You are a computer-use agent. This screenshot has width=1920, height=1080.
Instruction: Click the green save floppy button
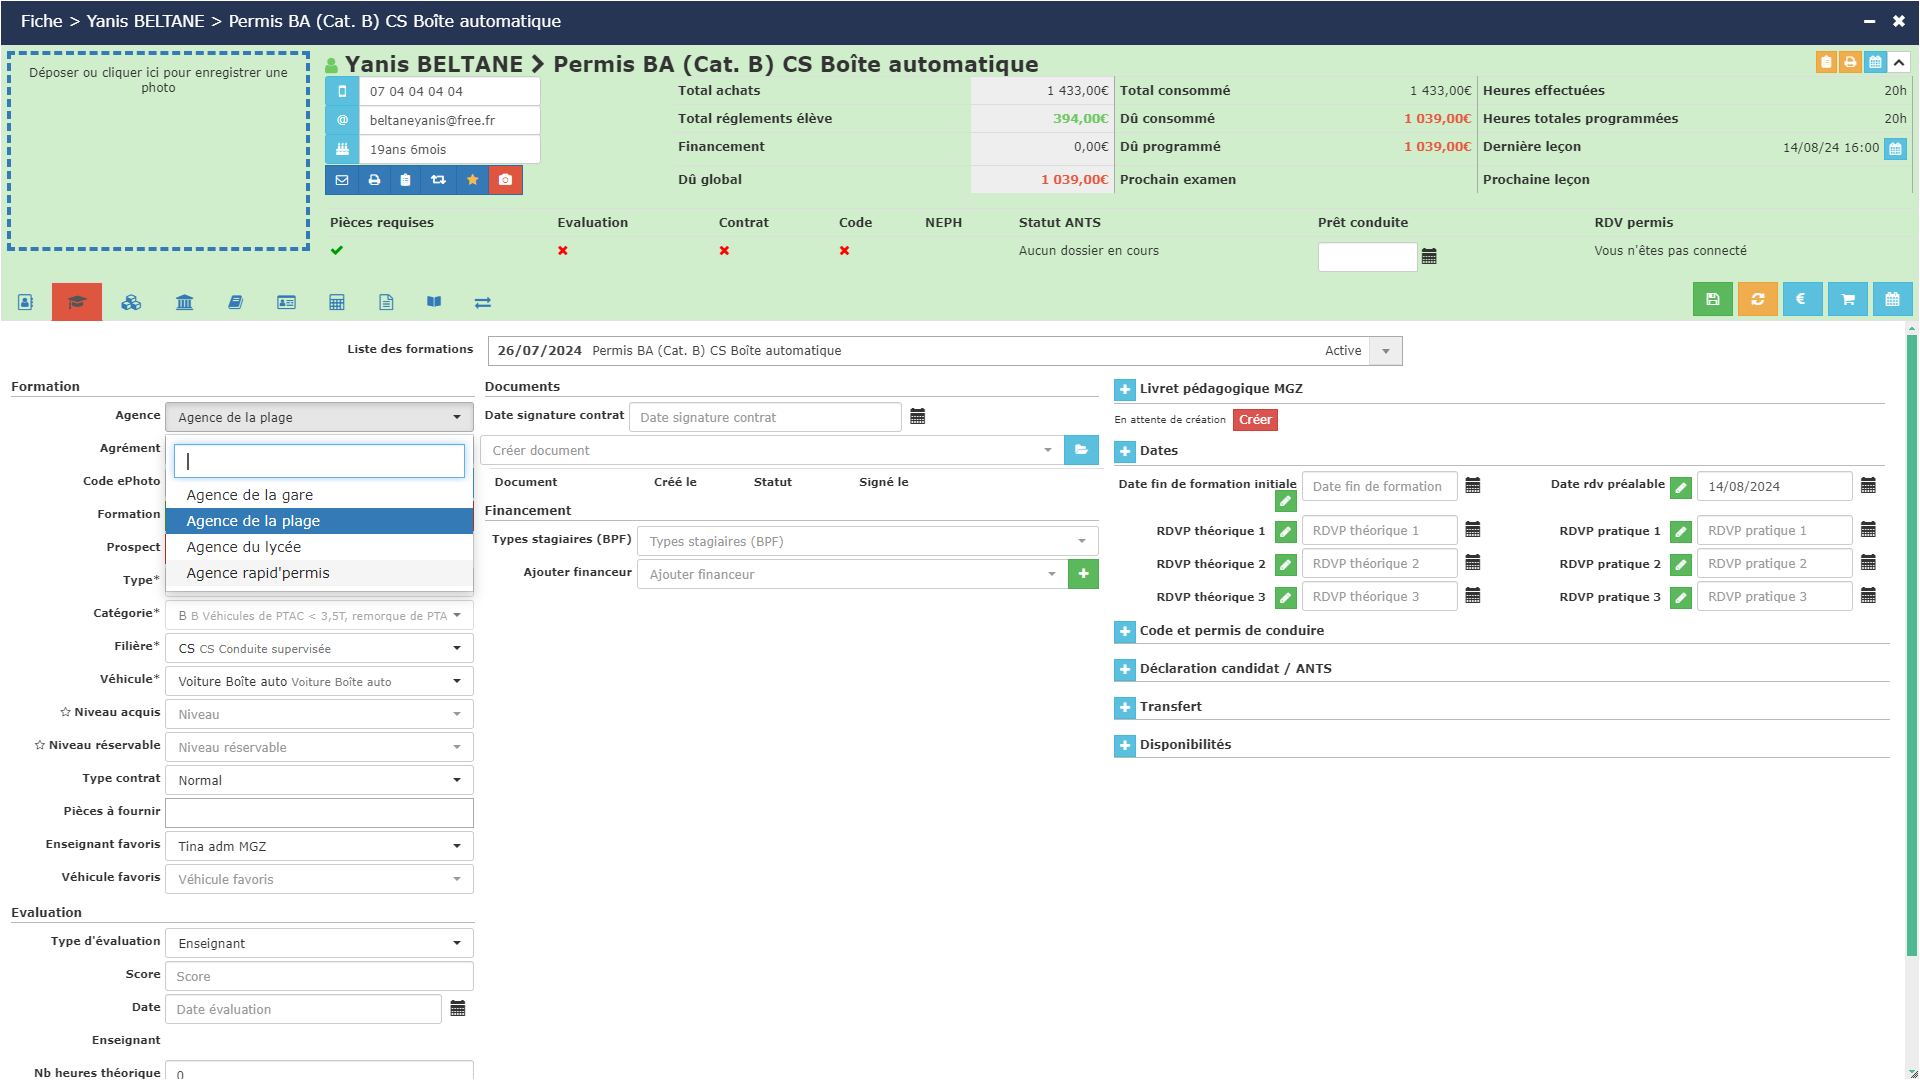point(1713,299)
